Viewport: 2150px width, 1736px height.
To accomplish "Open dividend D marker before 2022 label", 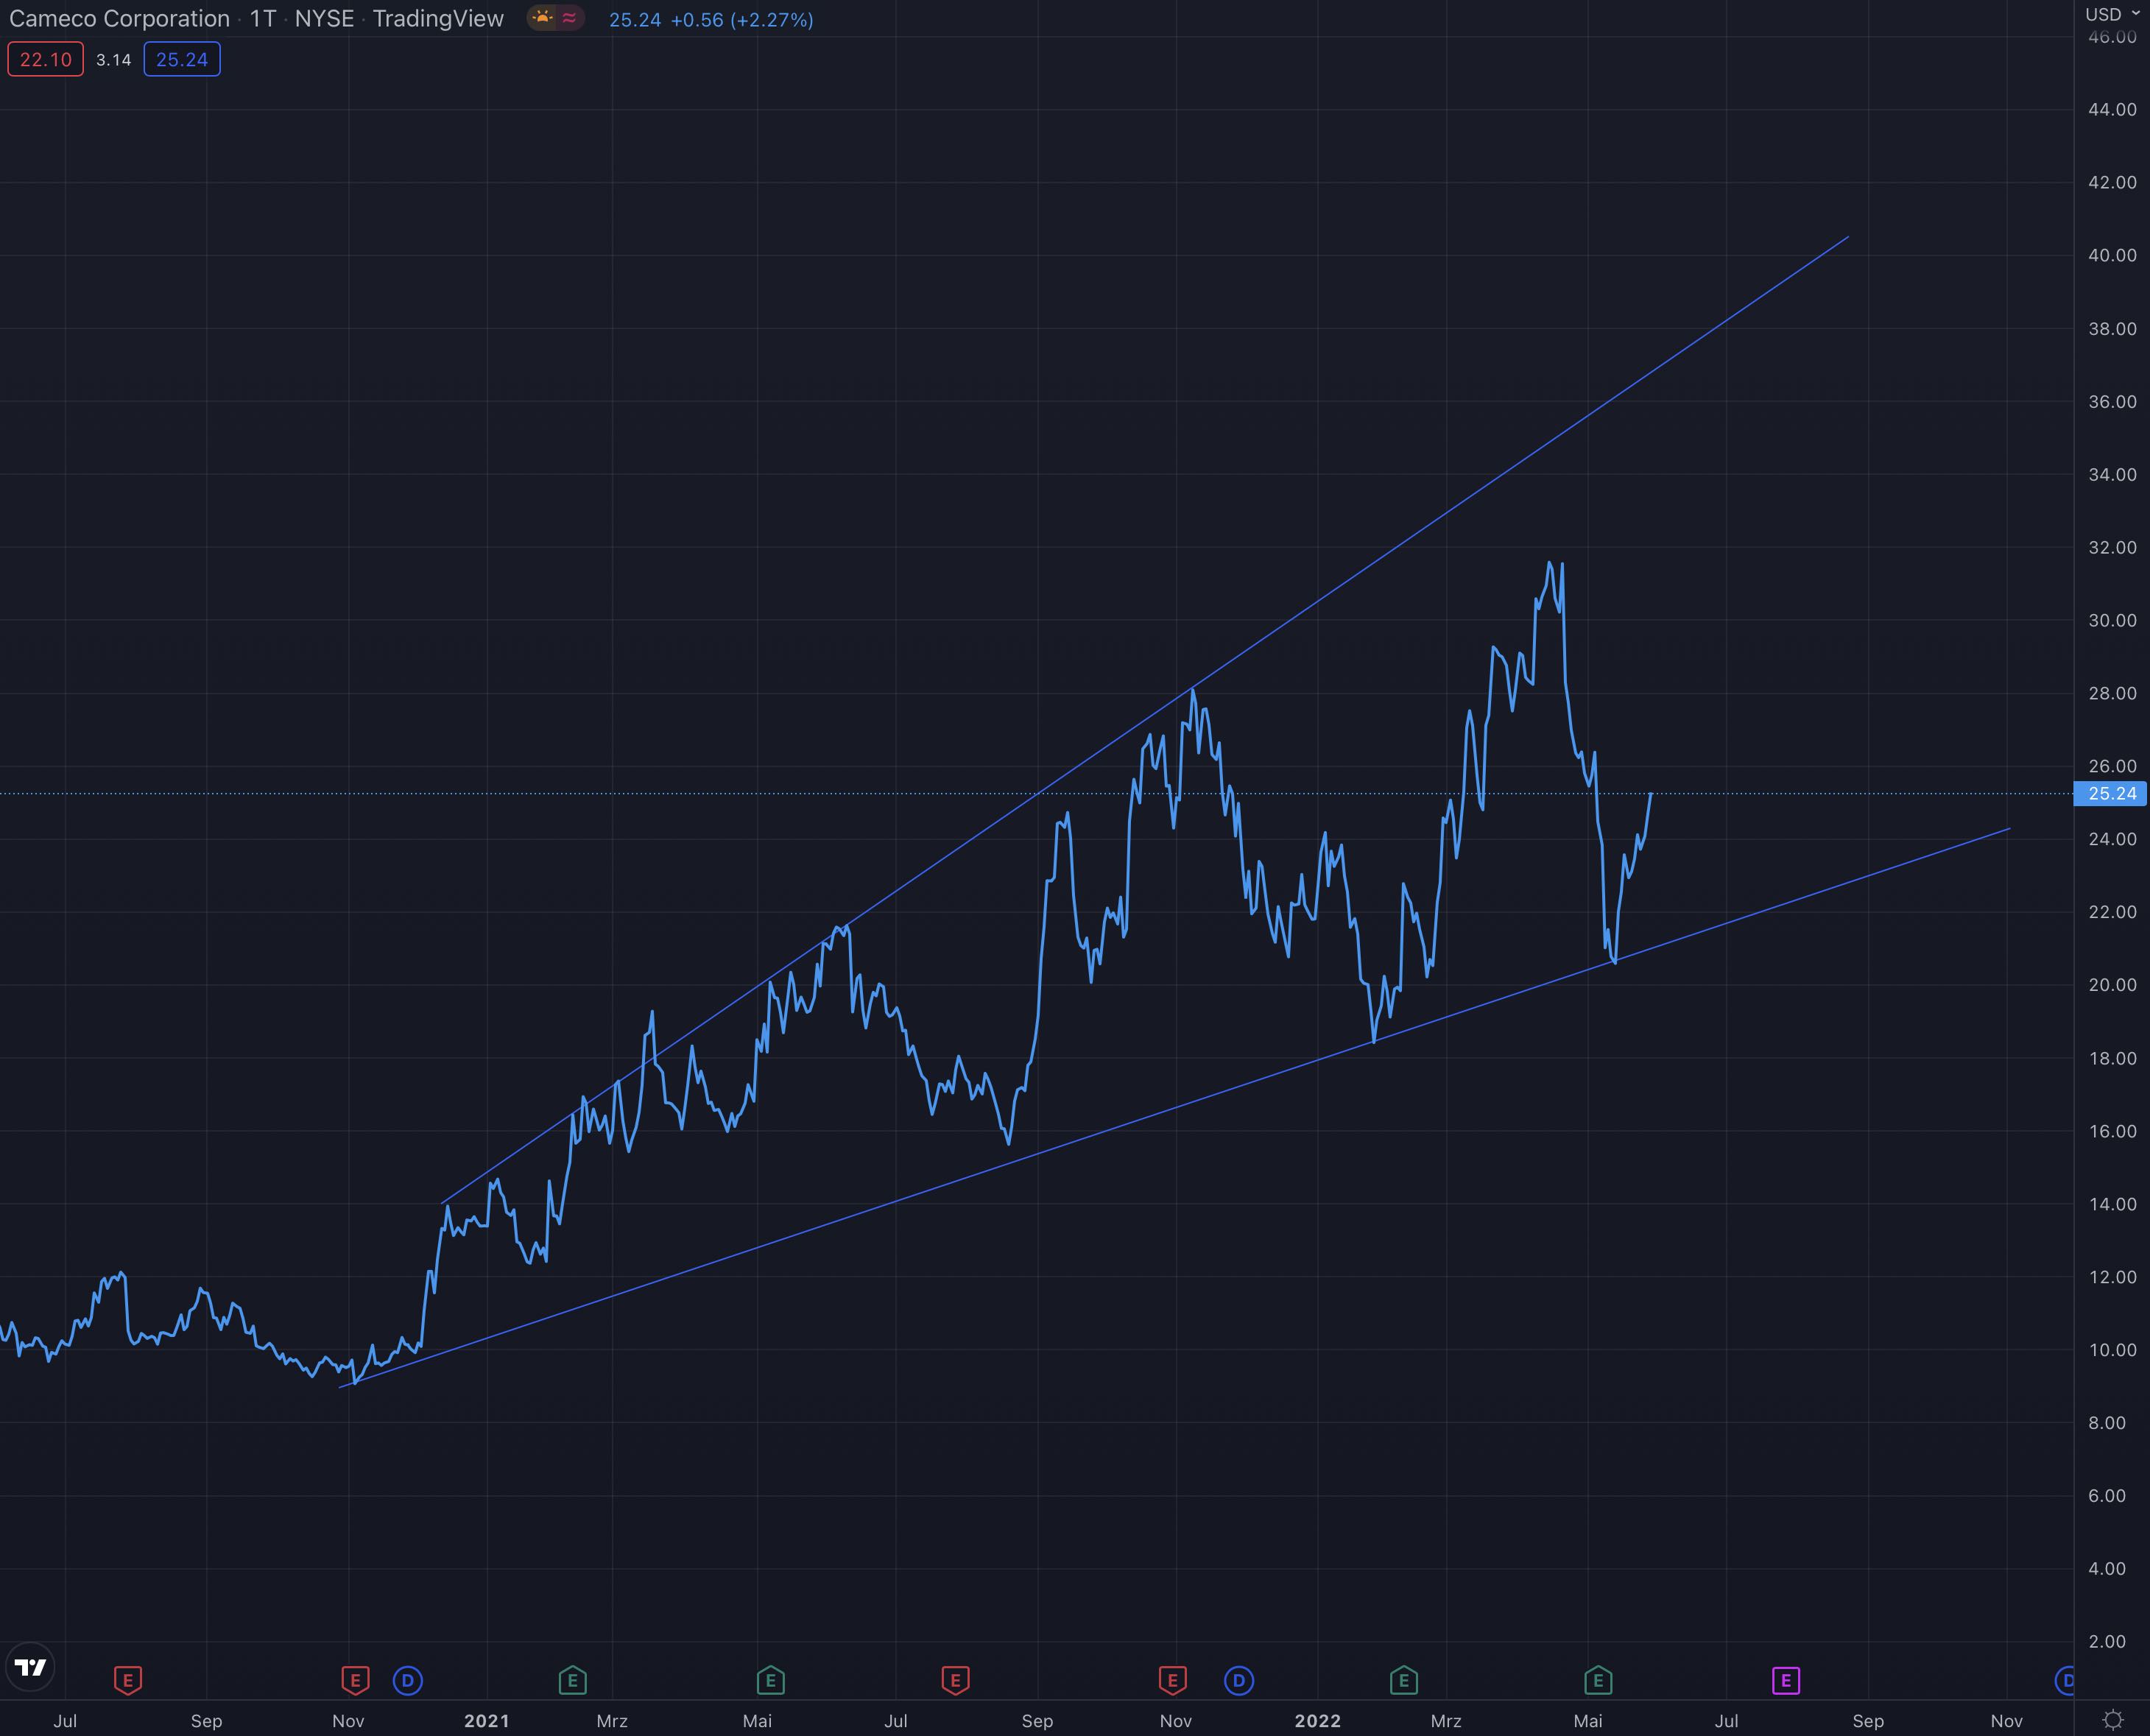I will [1238, 1680].
